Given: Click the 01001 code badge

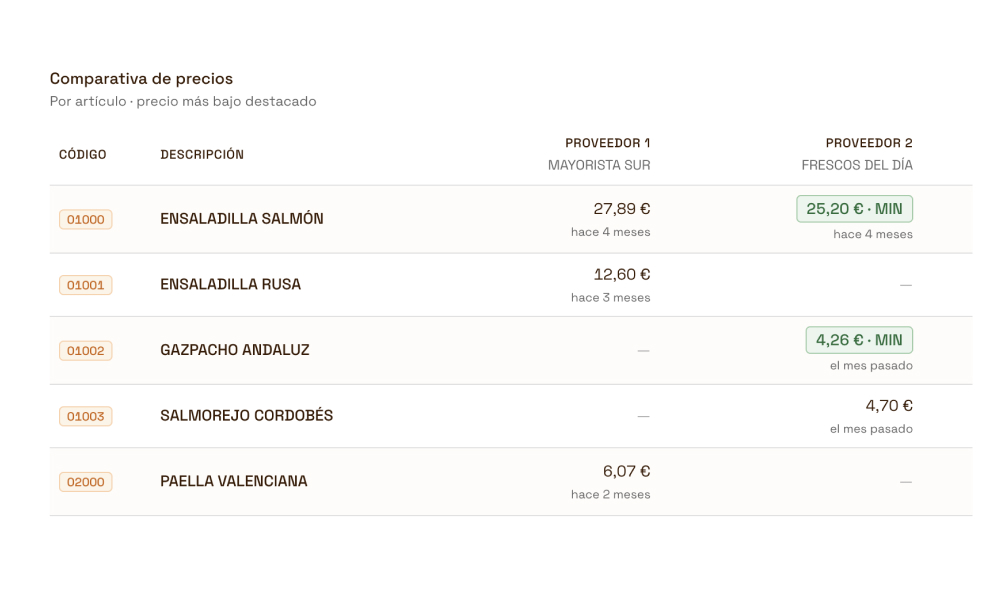Looking at the screenshot, I should tap(85, 285).
